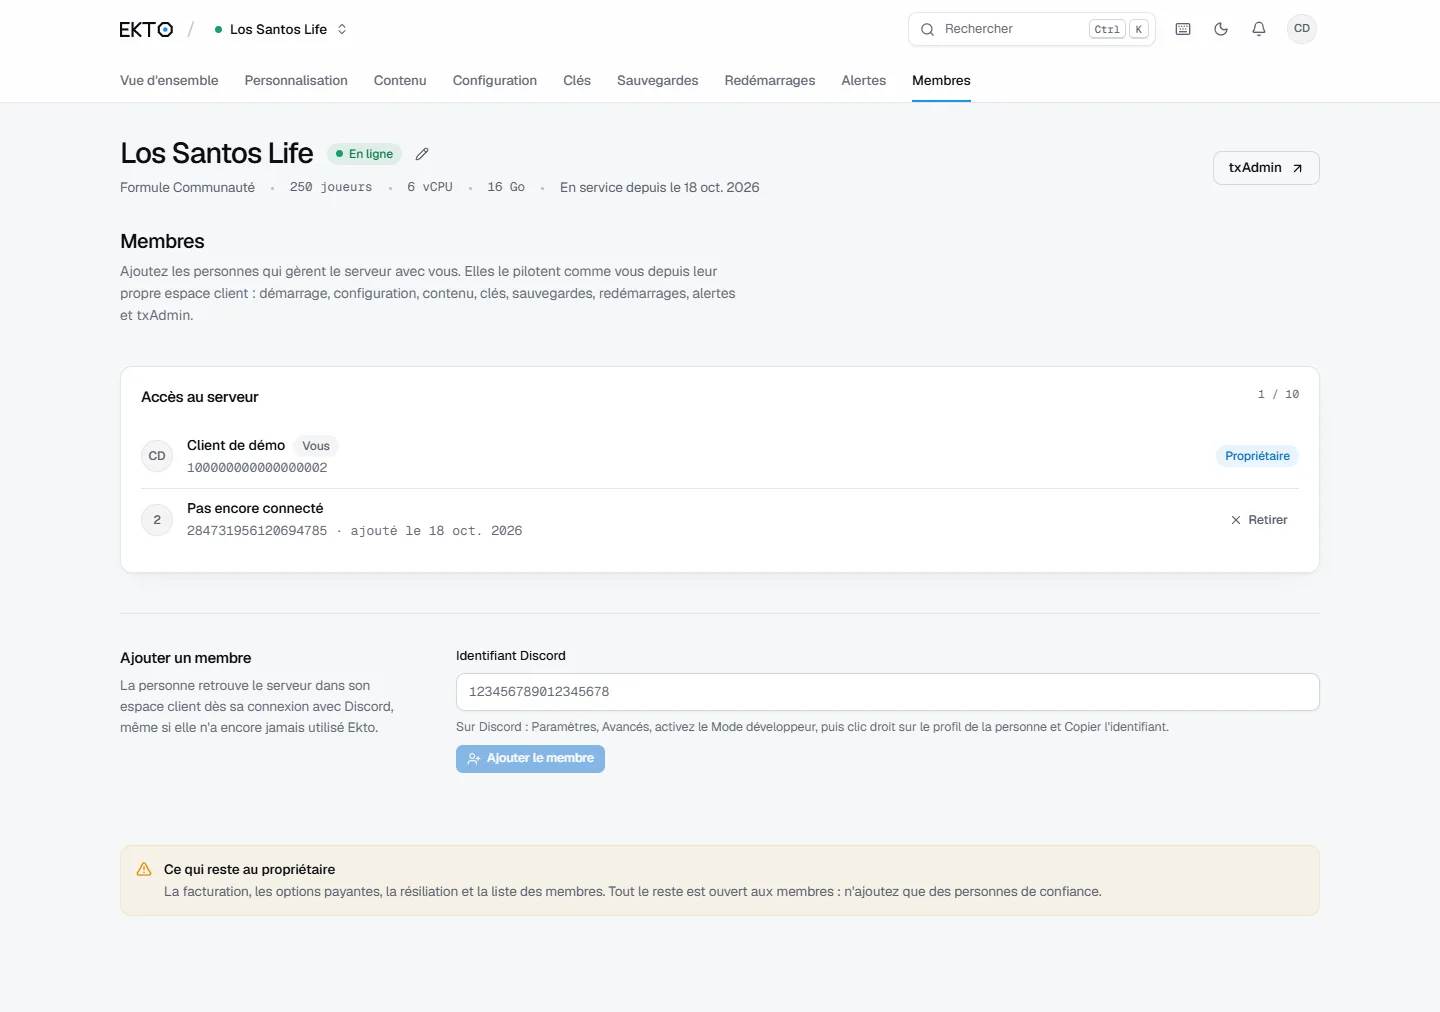Open the Redémarrages tab

770,81
